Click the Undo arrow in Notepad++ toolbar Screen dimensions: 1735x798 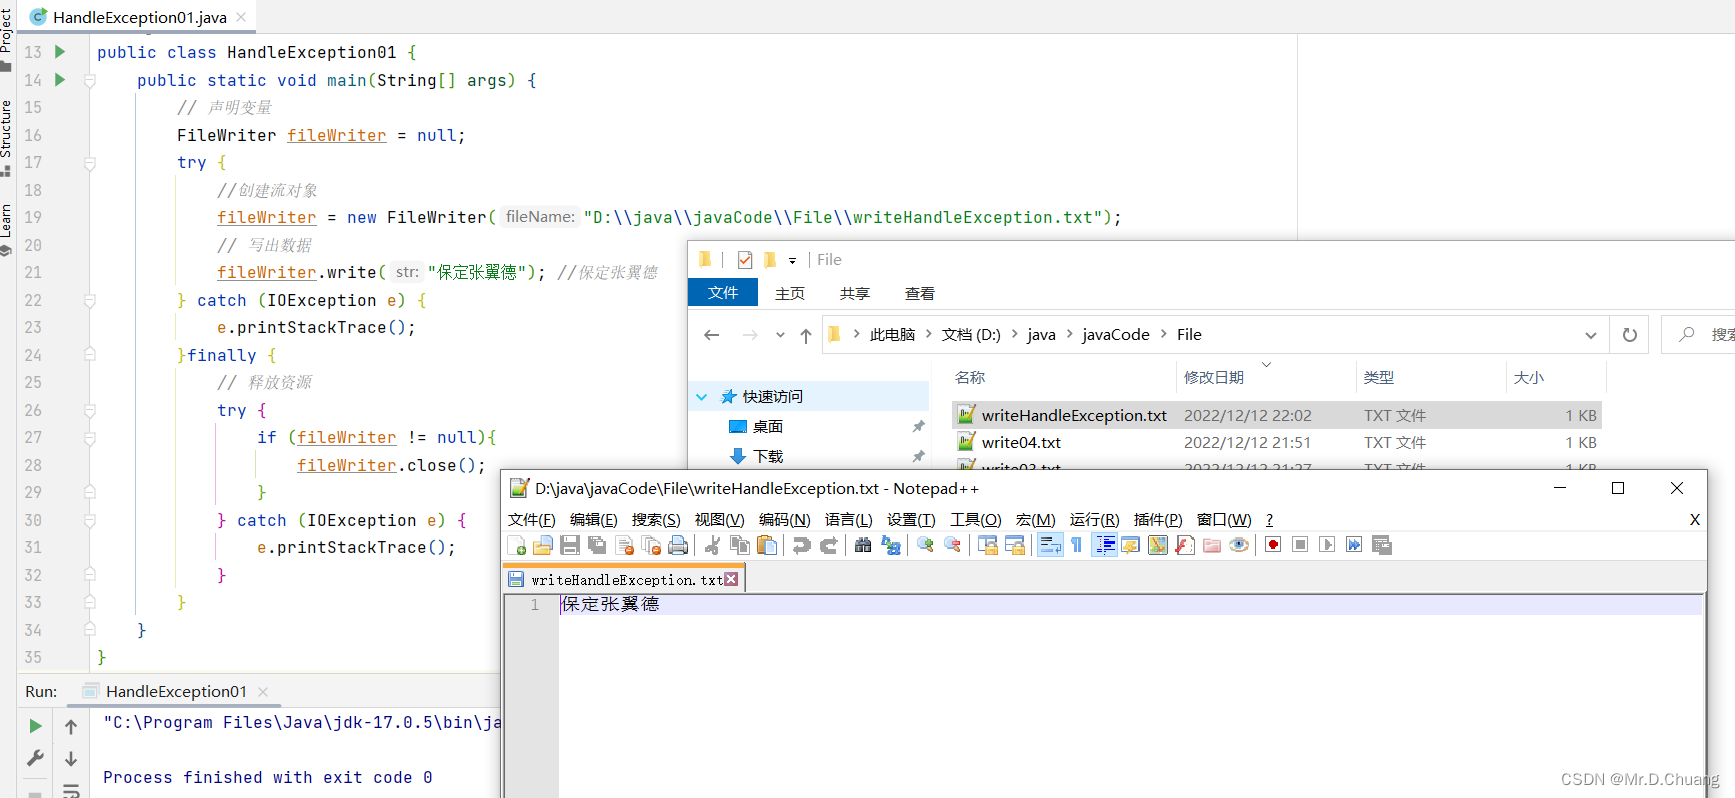tap(801, 545)
